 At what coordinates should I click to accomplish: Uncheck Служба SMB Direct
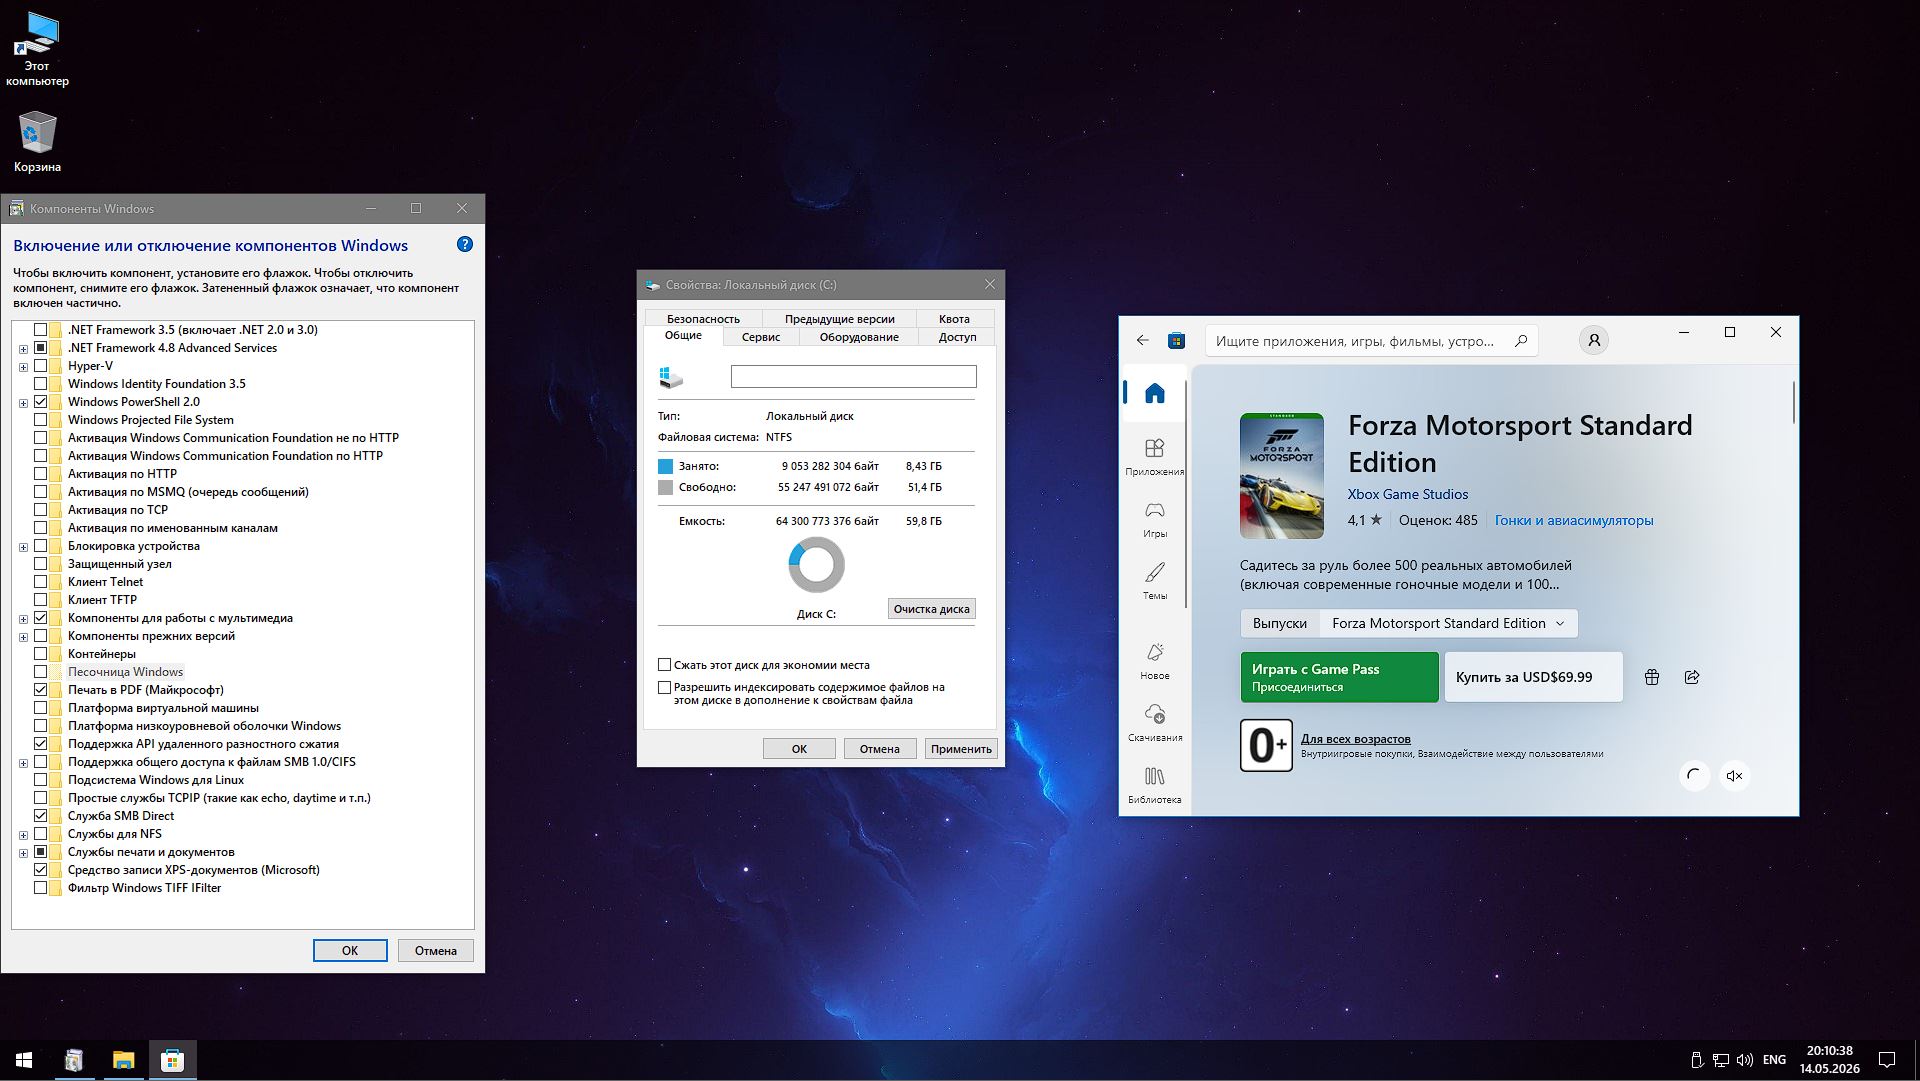point(41,815)
